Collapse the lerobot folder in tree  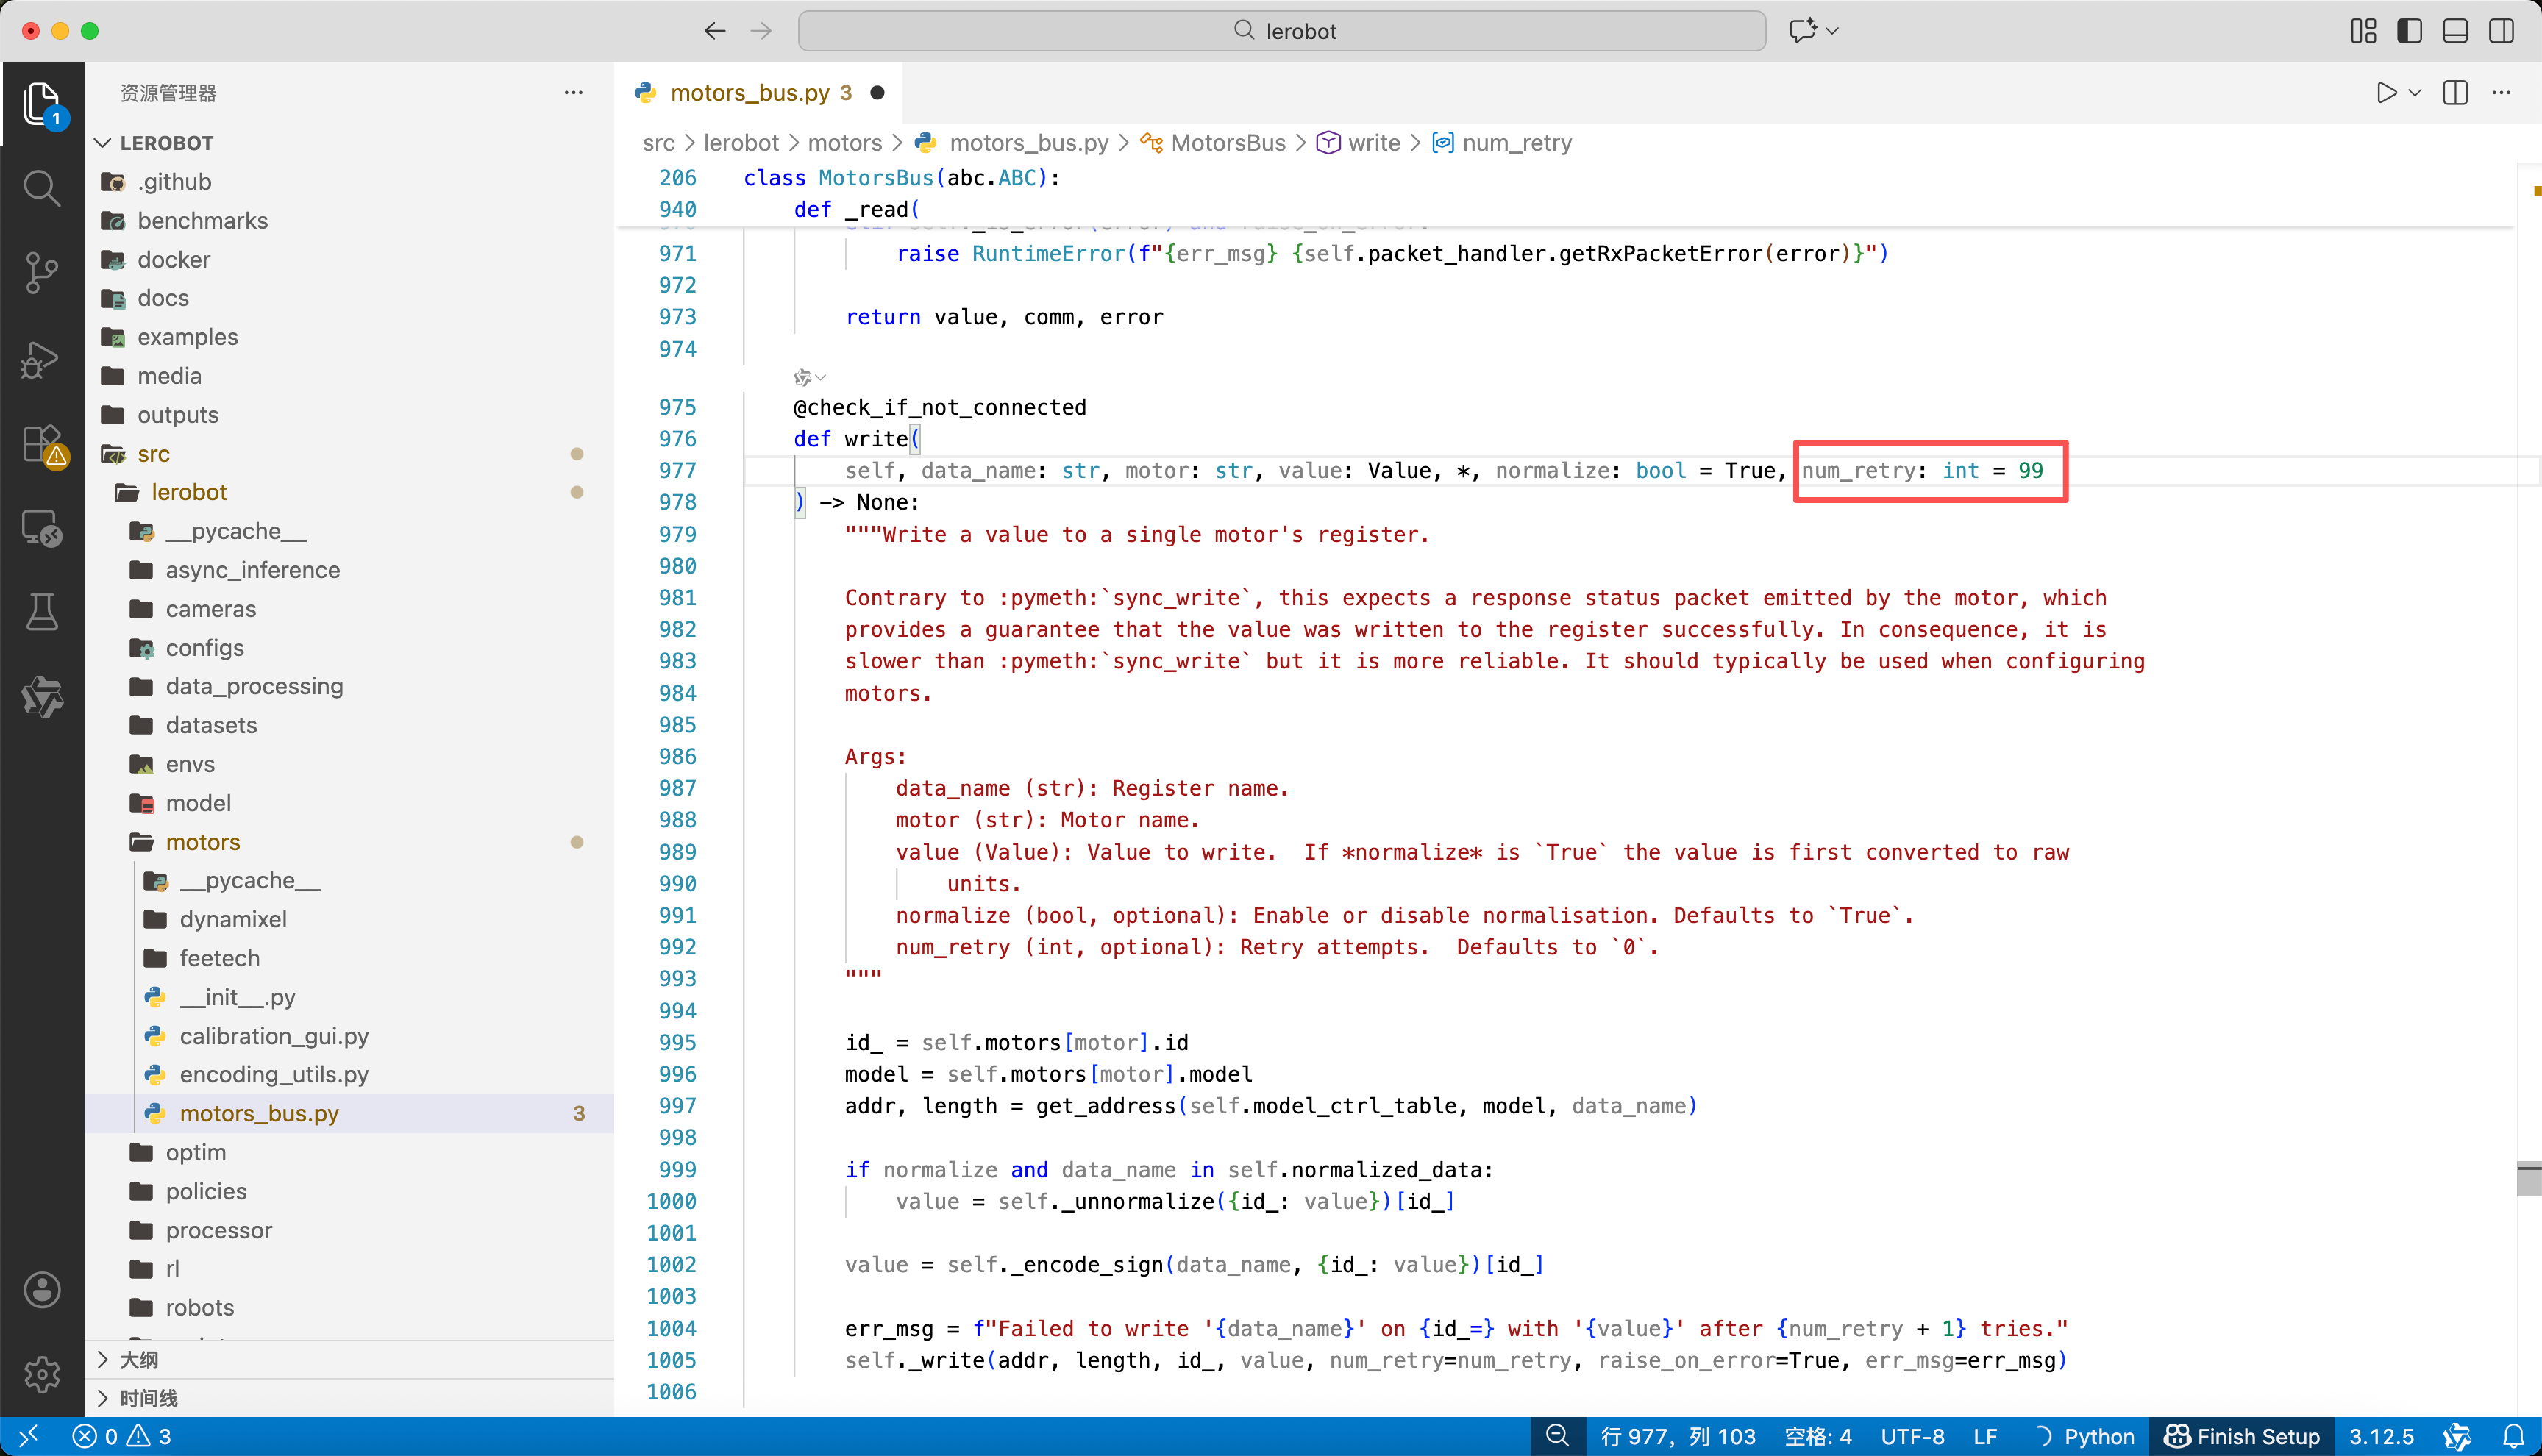click(350, 492)
